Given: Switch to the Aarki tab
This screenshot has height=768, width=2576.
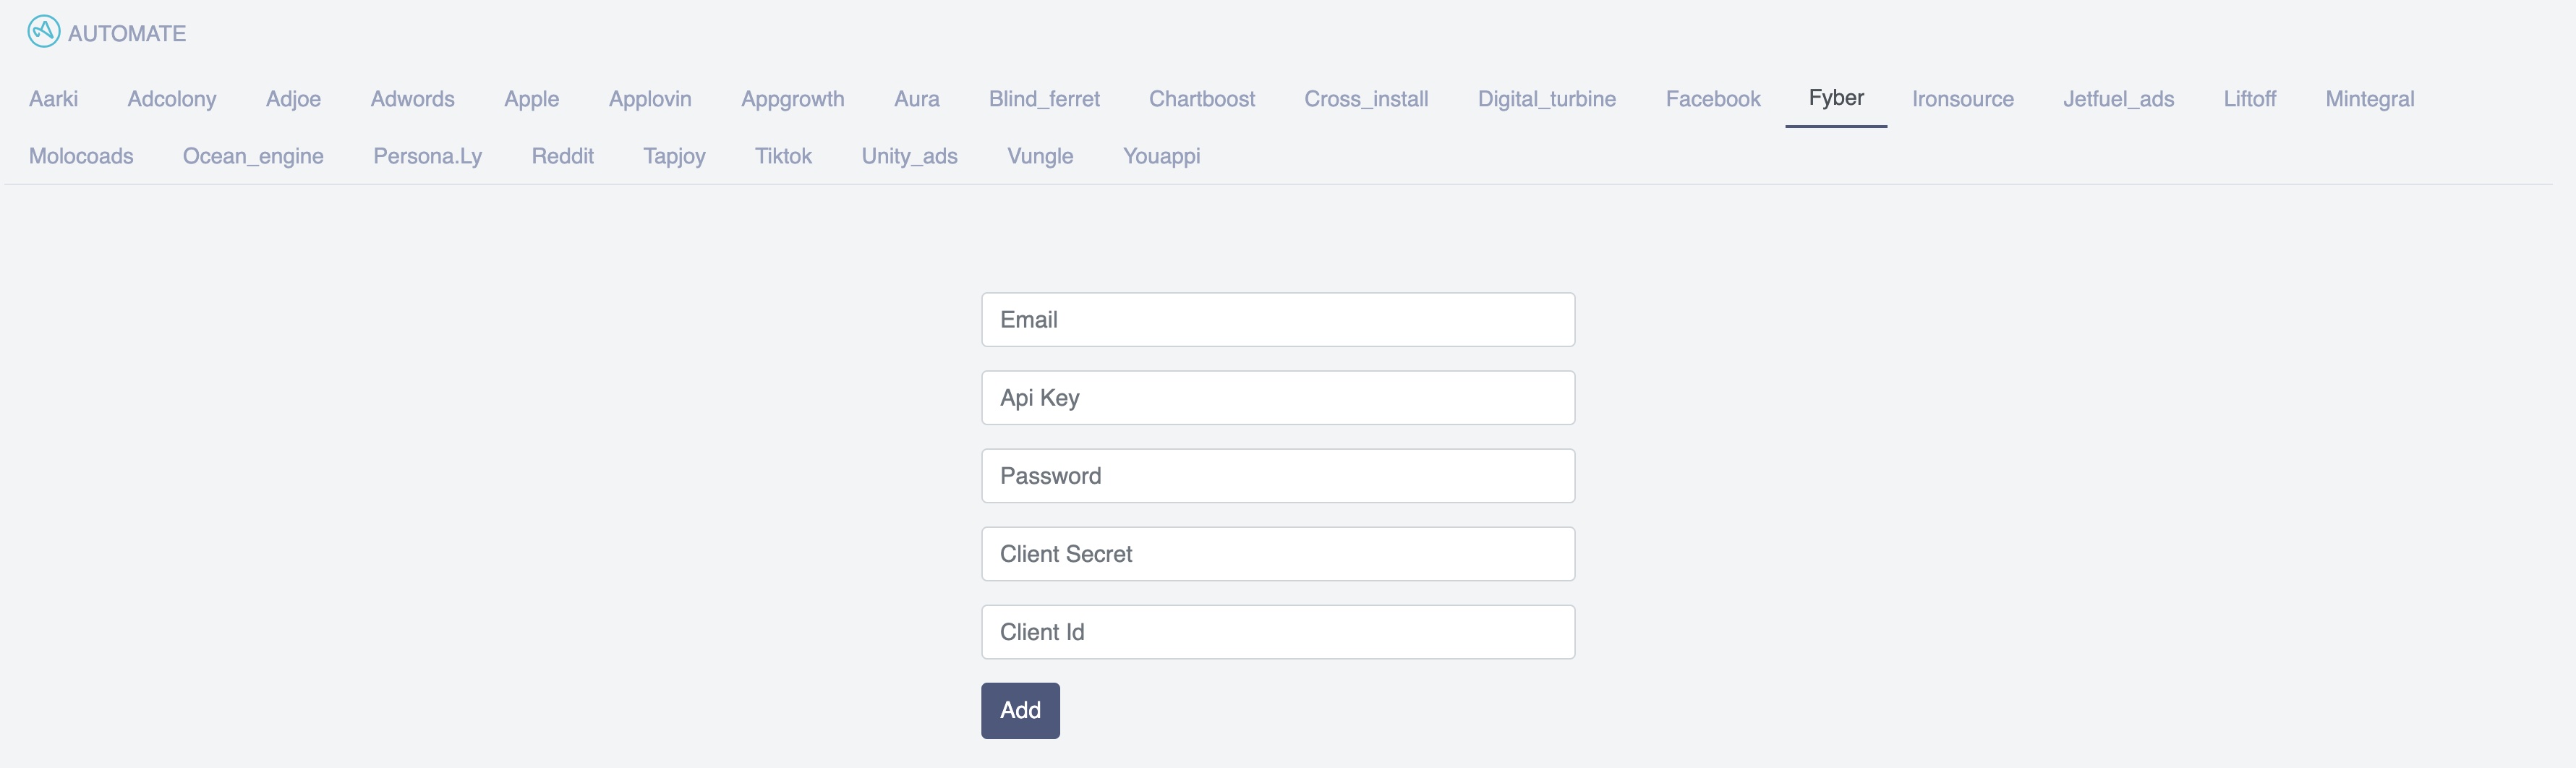Looking at the screenshot, I should [54, 99].
